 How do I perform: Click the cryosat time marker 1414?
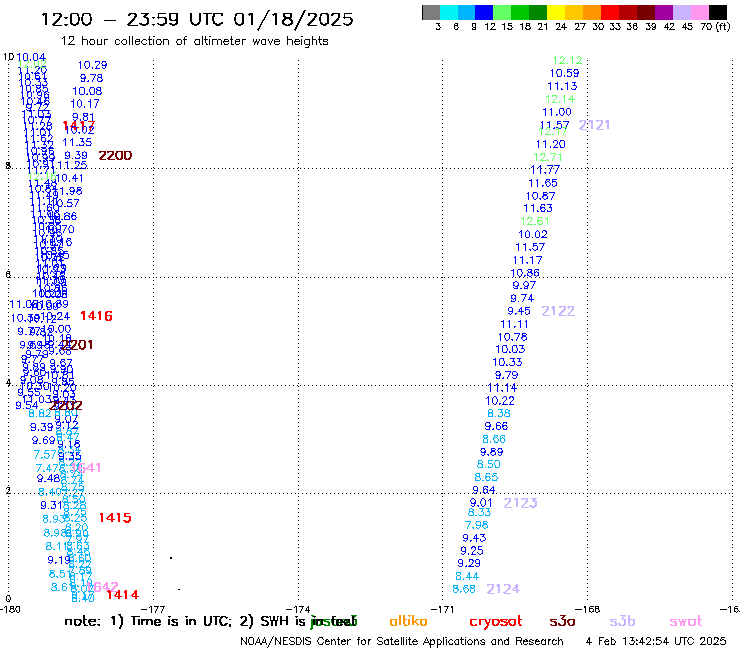pyautogui.click(x=123, y=594)
